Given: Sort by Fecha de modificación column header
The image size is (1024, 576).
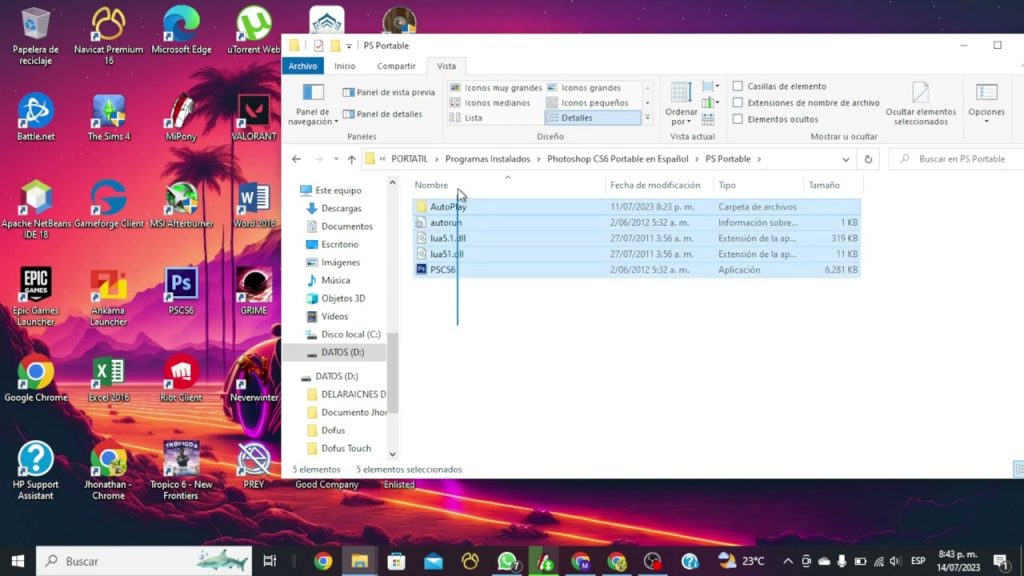Looking at the screenshot, I should point(655,185).
